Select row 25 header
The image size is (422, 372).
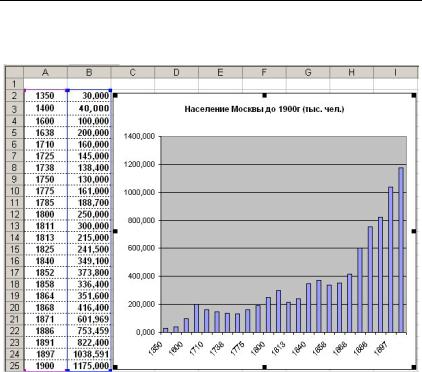pyautogui.click(x=14, y=365)
